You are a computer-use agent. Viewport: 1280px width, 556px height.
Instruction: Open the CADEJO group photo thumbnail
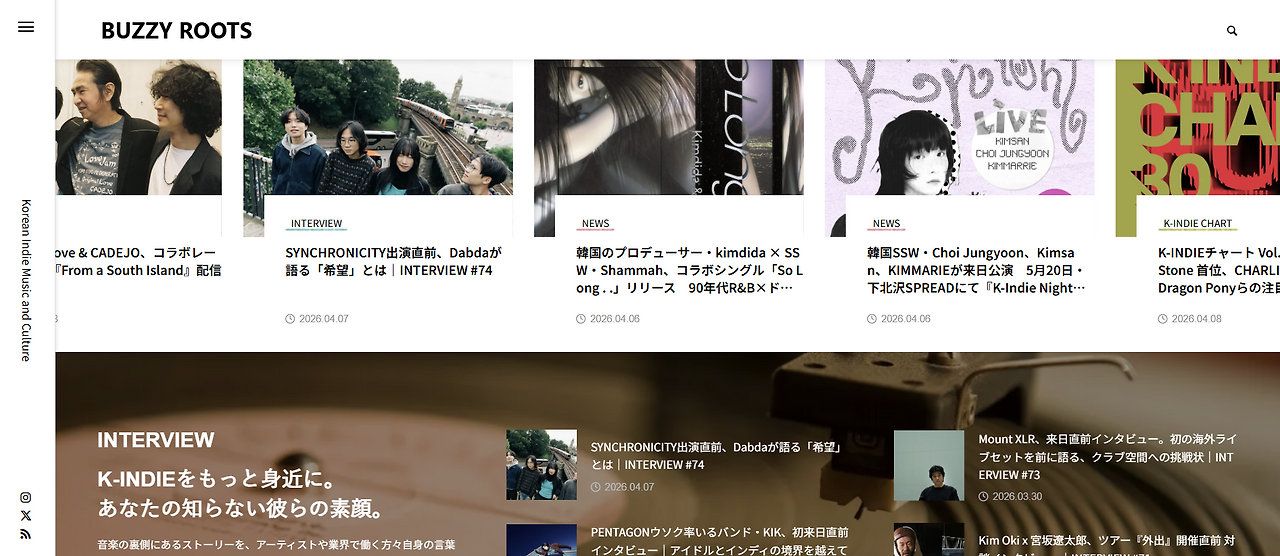139,127
